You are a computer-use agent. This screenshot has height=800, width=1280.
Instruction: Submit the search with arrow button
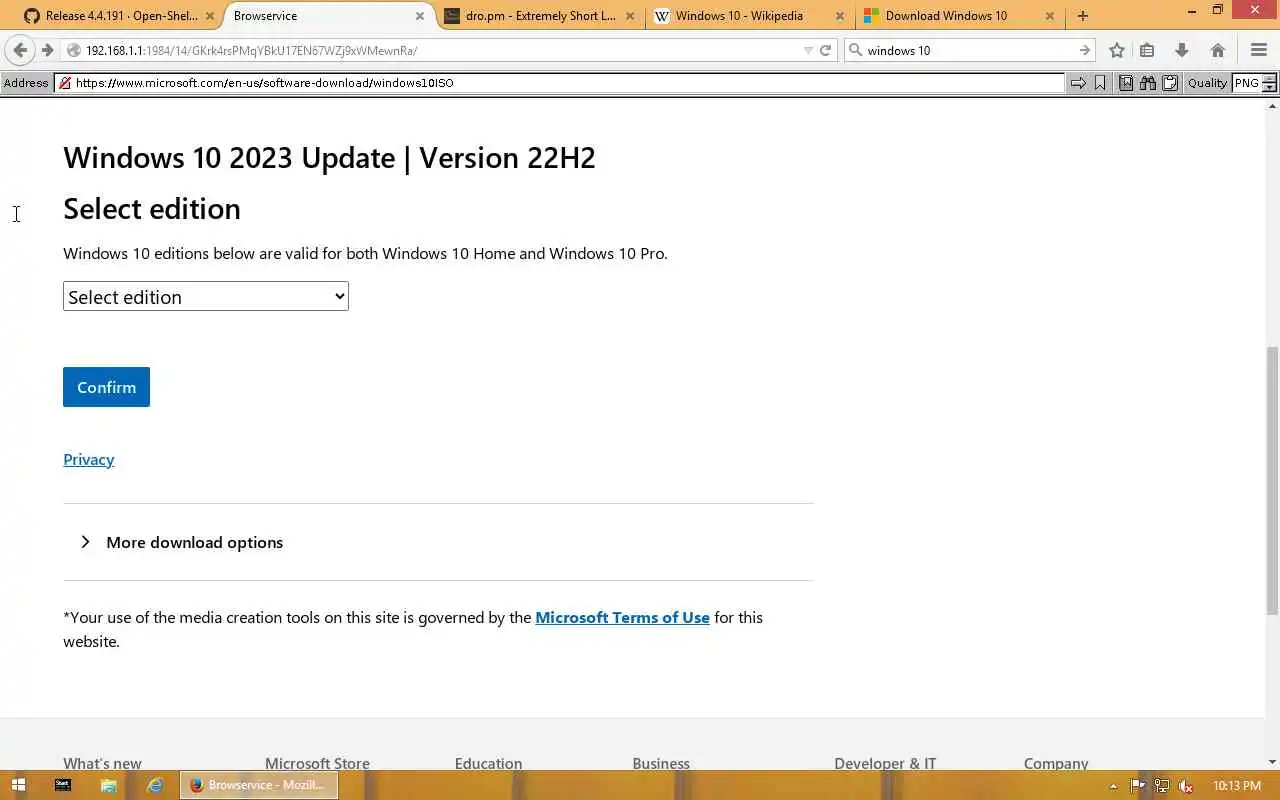click(1084, 50)
